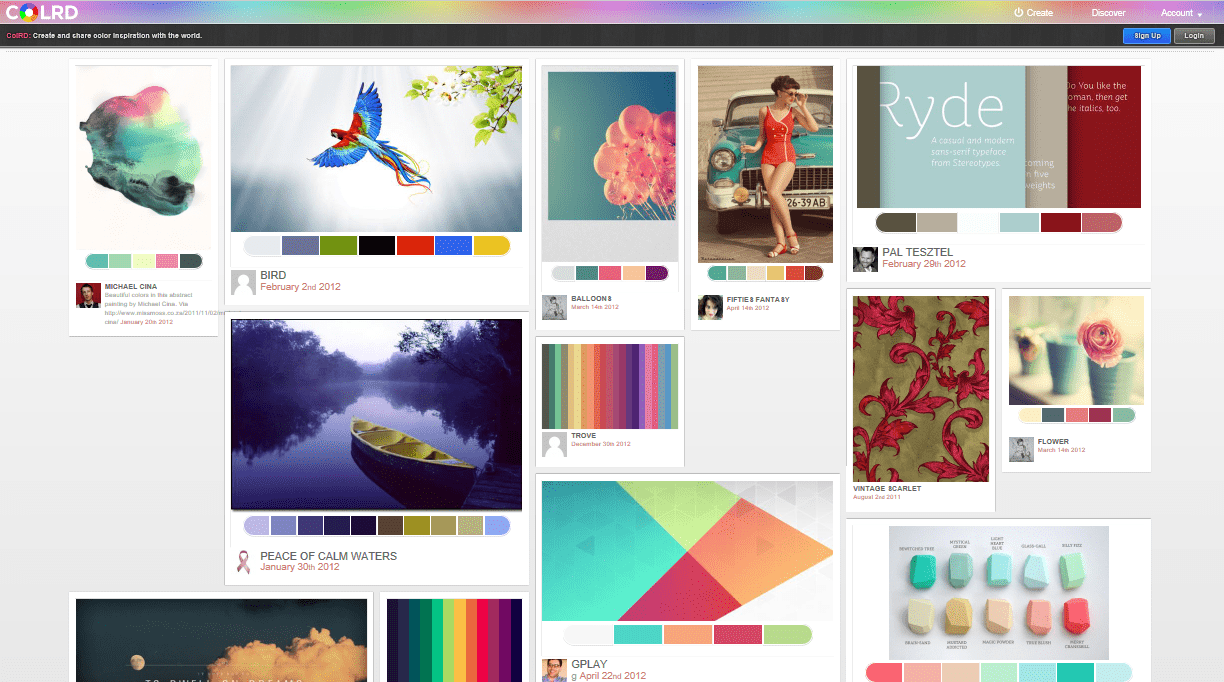Click the ColRD color-wheel logo
This screenshot has height=682, width=1224.
(30, 12)
